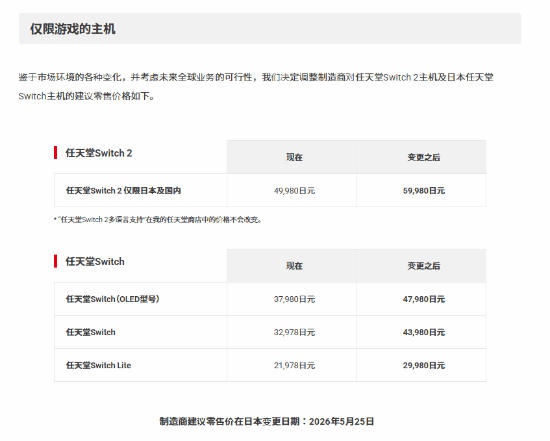Click the 43,980日元 Switch new price
The height and width of the screenshot is (441, 550).
424,332
